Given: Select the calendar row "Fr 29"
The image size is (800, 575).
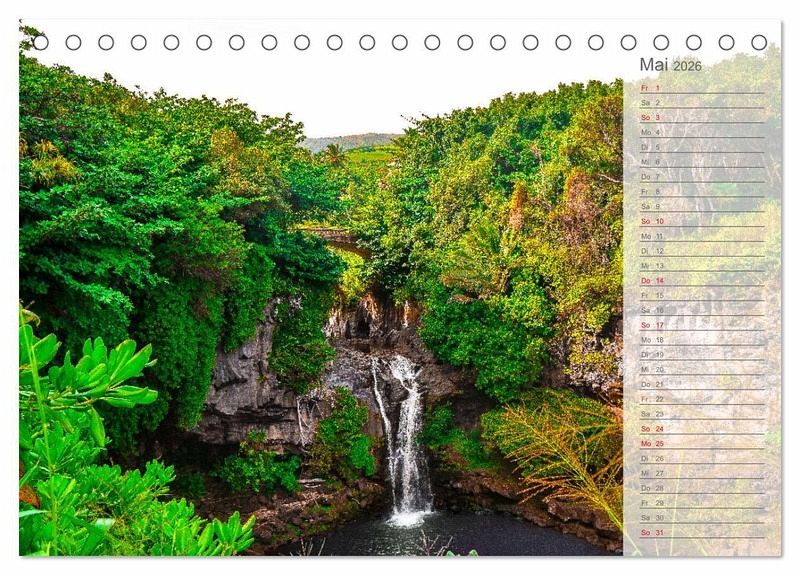Looking at the screenshot, I should (x=702, y=503).
